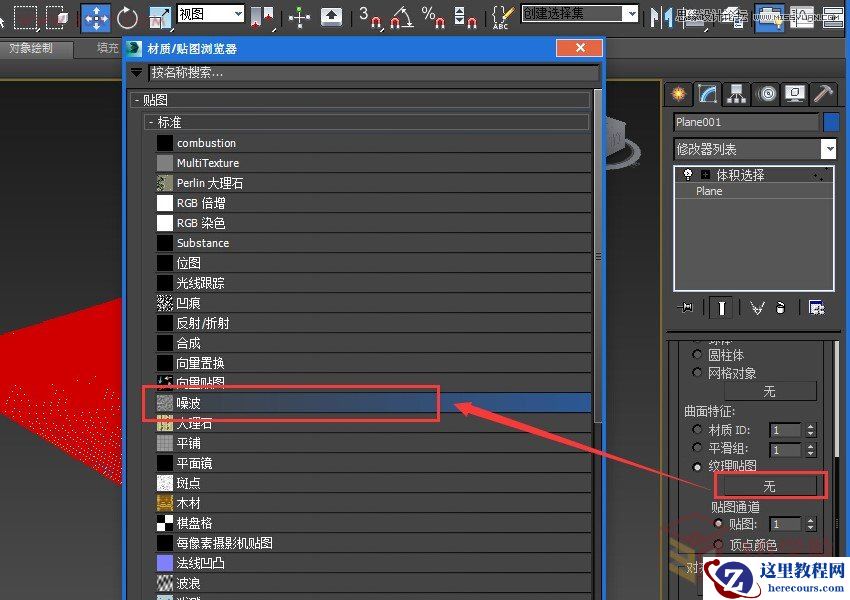Open Configure Modifier Sets icon

pos(816,308)
